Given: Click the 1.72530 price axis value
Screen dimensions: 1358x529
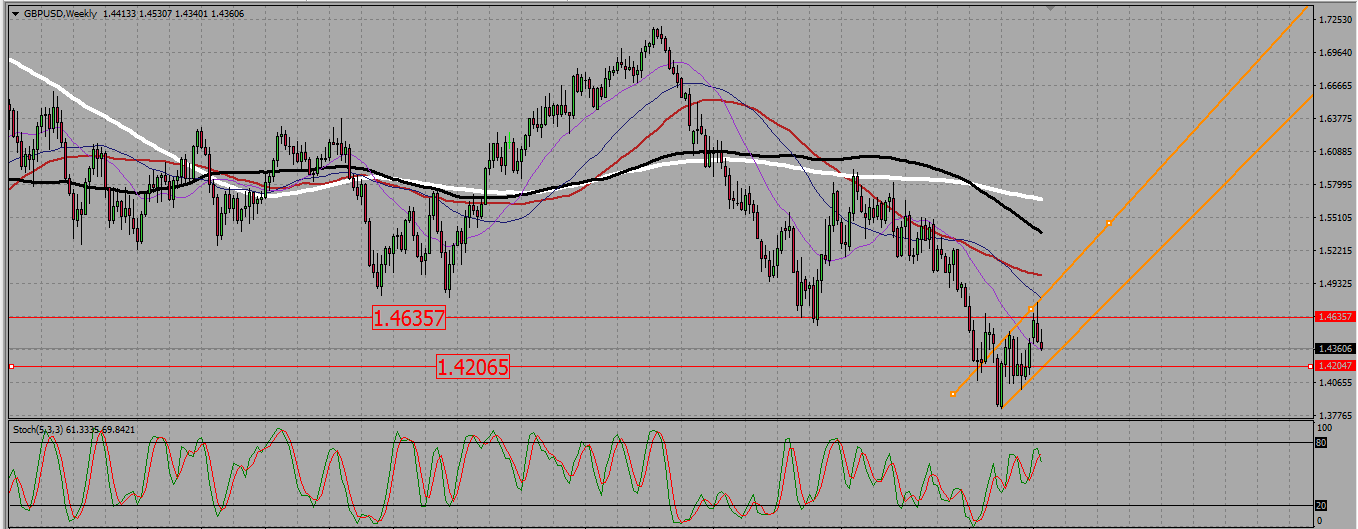Looking at the screenshot, I should (x=1336, y=20).
